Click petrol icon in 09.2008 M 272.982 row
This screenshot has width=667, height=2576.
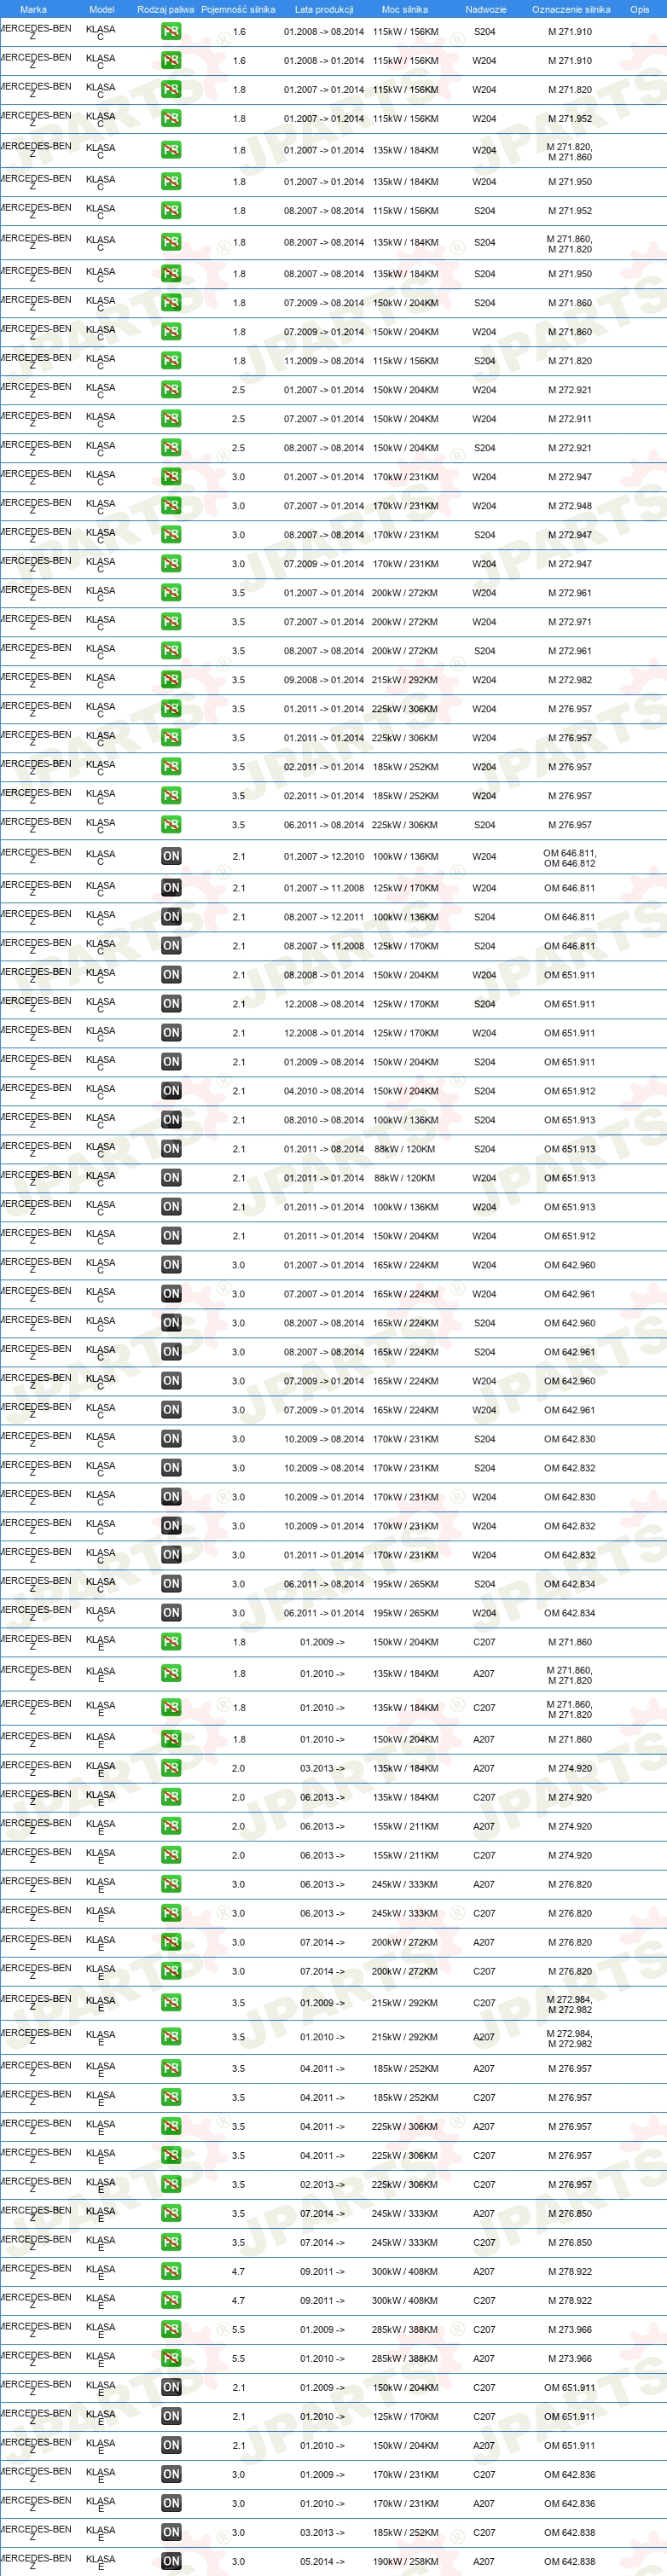(x=171, y=680)
